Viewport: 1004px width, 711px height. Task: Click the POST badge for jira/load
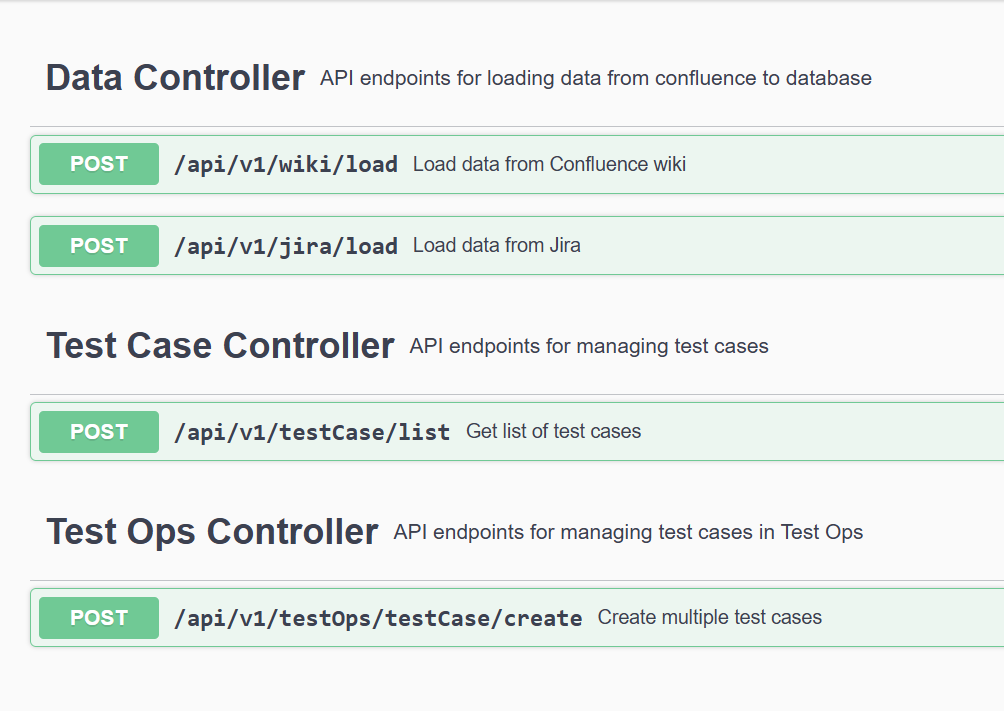(x=99, y=246)
